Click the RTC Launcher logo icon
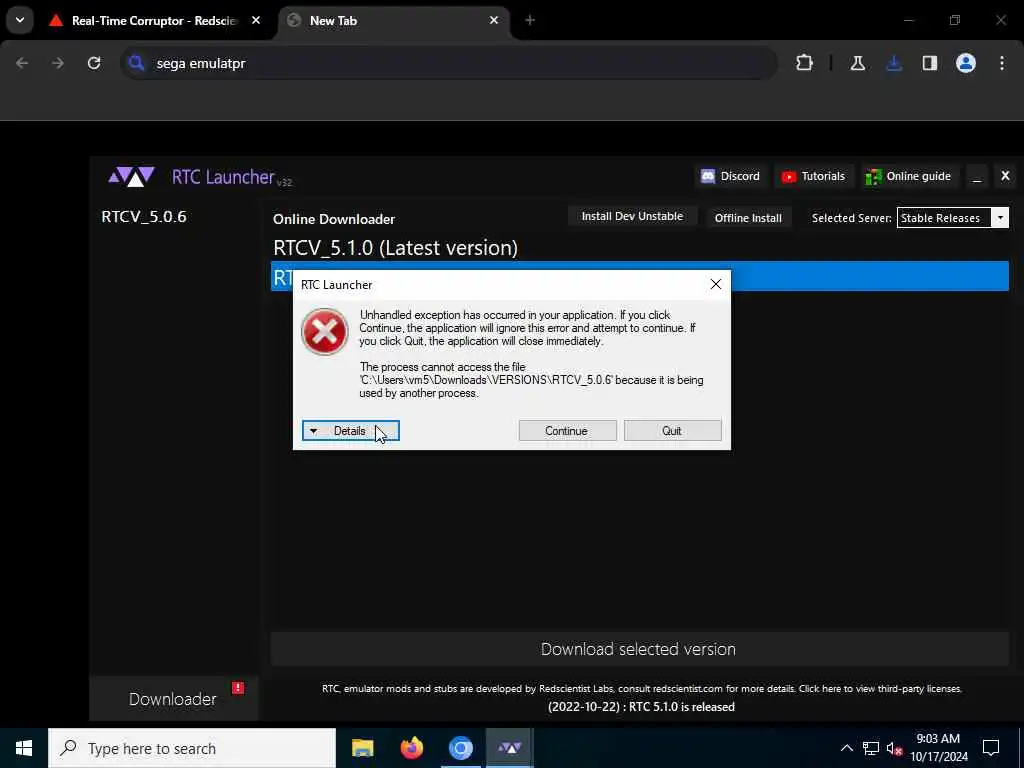This screenshot has width=1024, height=768. [x=131, y=177]
